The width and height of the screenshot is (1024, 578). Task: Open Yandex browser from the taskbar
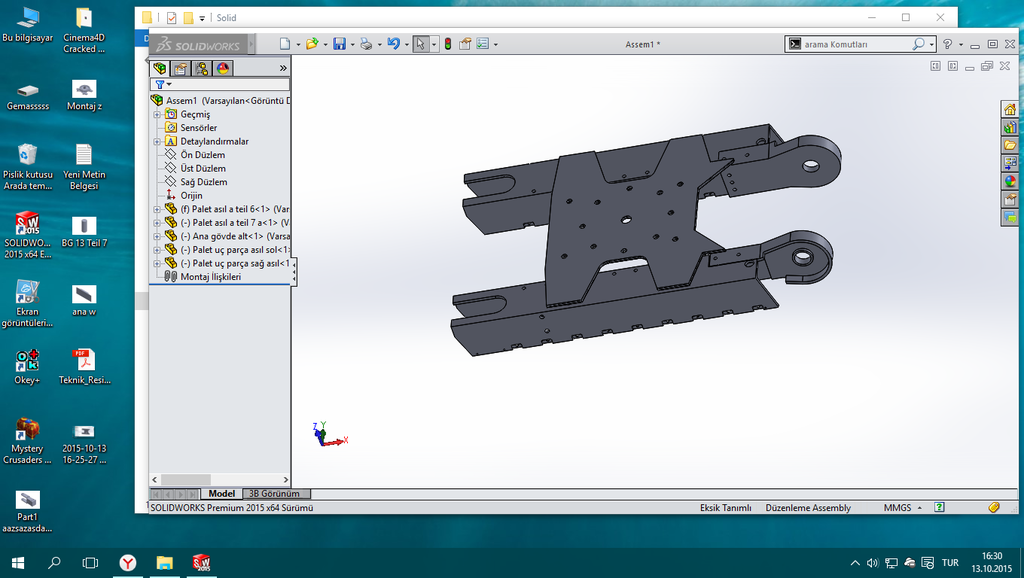click(x=128, y=563)
